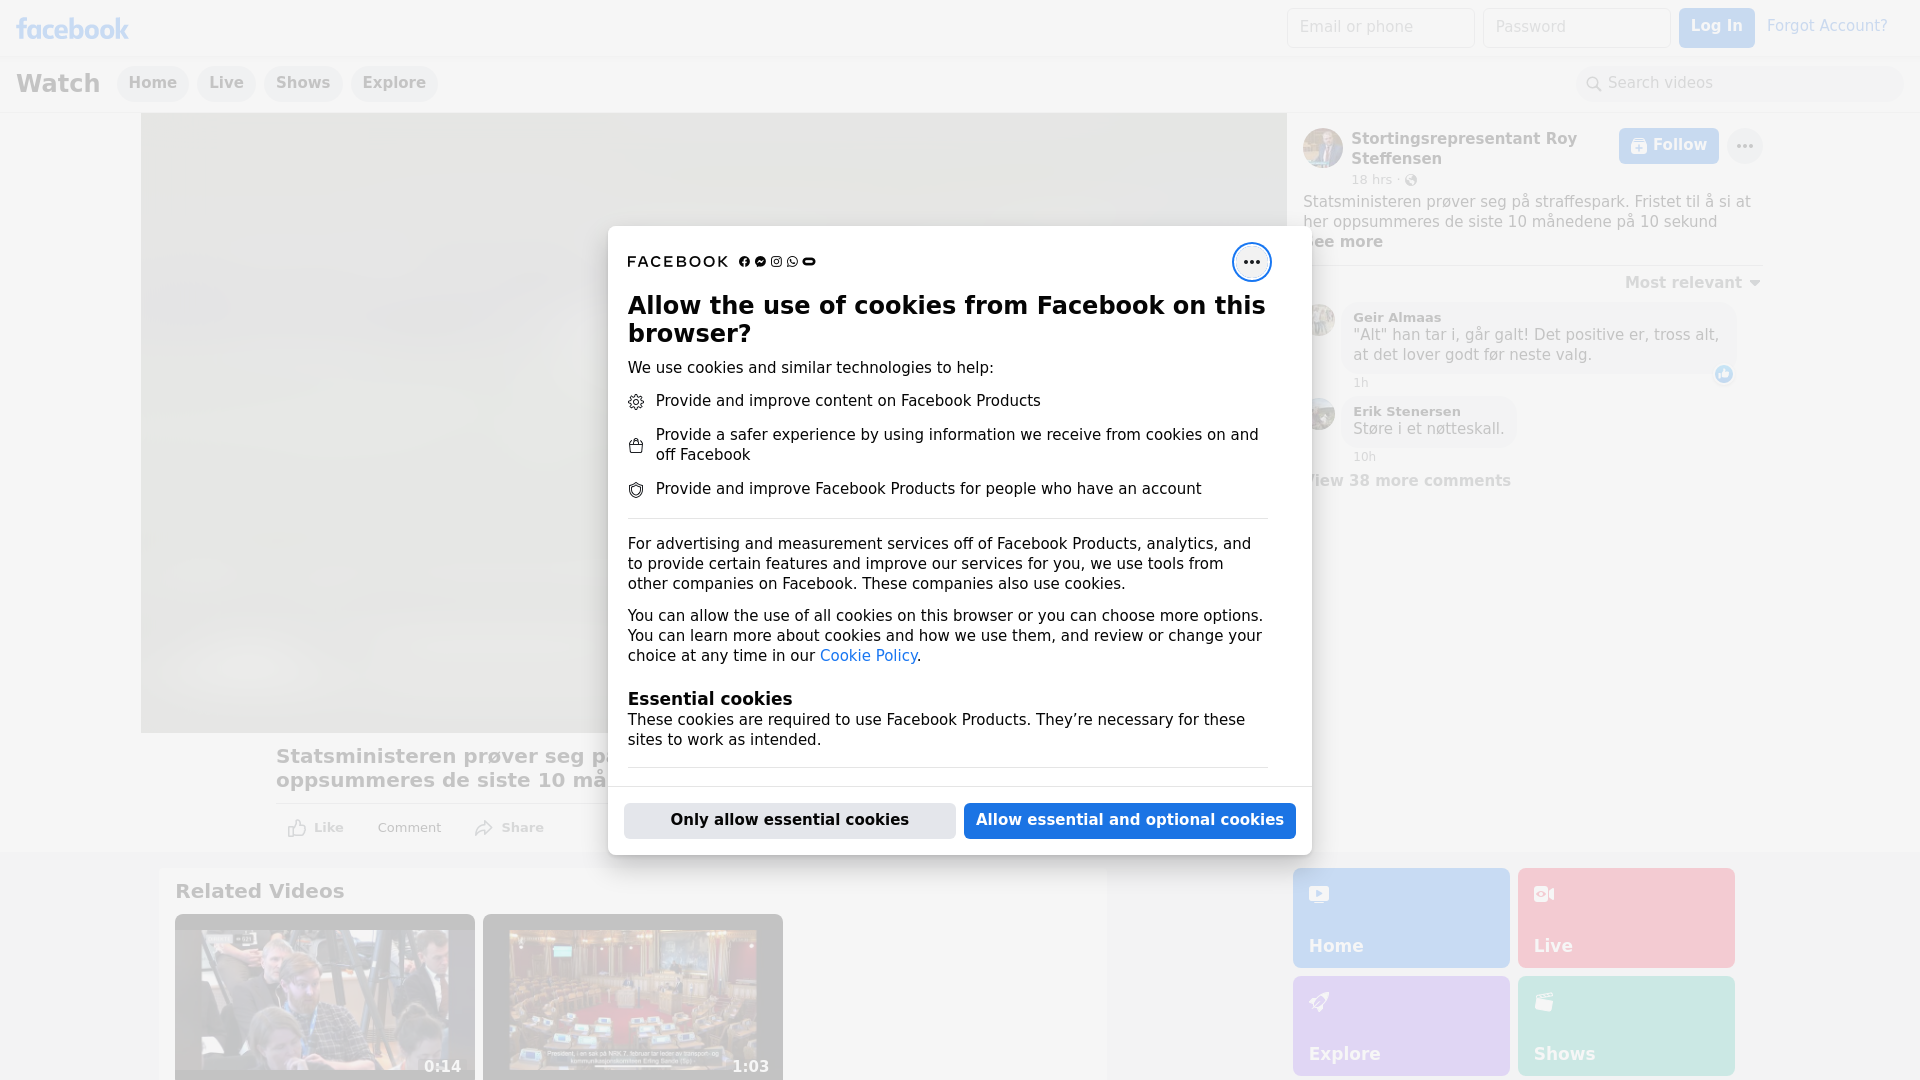Click the public globe icon next to 18 hrs
This screenshot has height=1080, width=1920.
tap(1410, 180)
